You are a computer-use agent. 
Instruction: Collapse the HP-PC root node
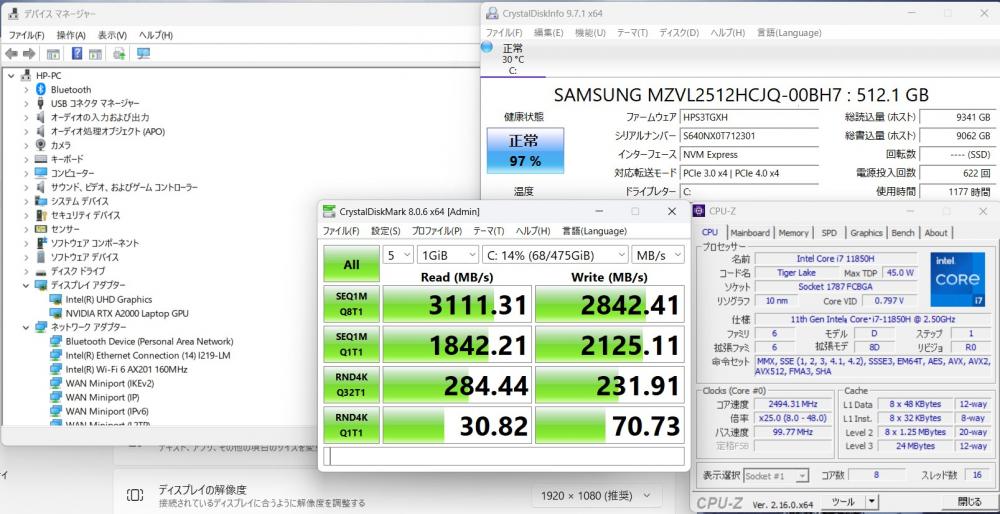tap(11, 75)
